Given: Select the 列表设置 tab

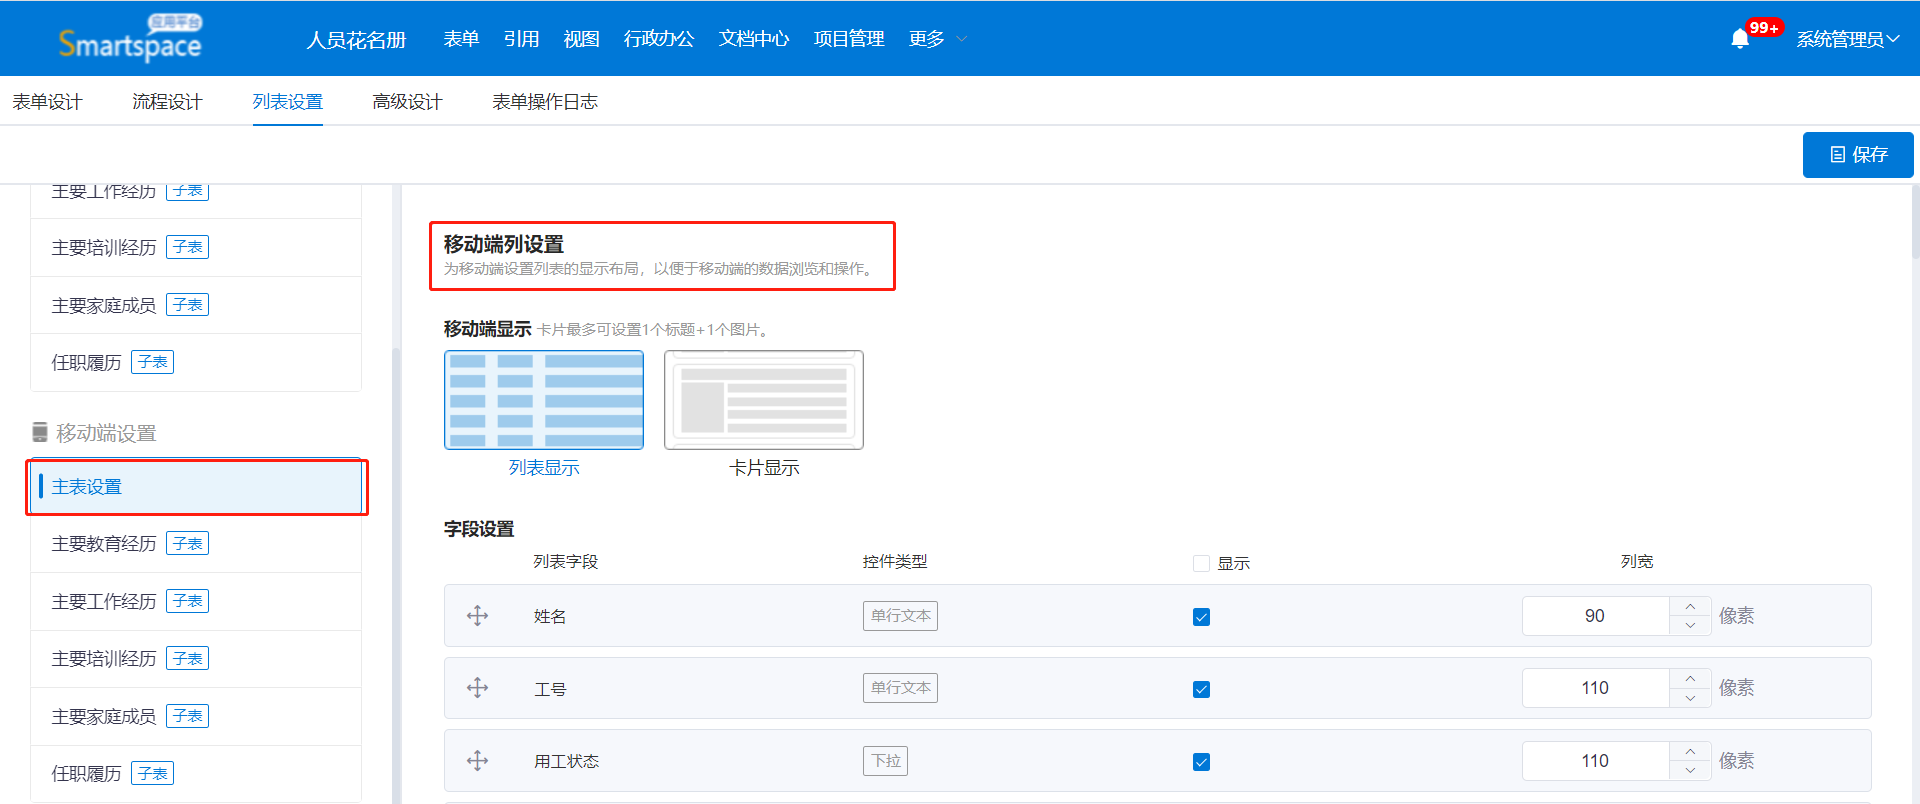Looking at the screenshot, I should [x=287, y=102].
